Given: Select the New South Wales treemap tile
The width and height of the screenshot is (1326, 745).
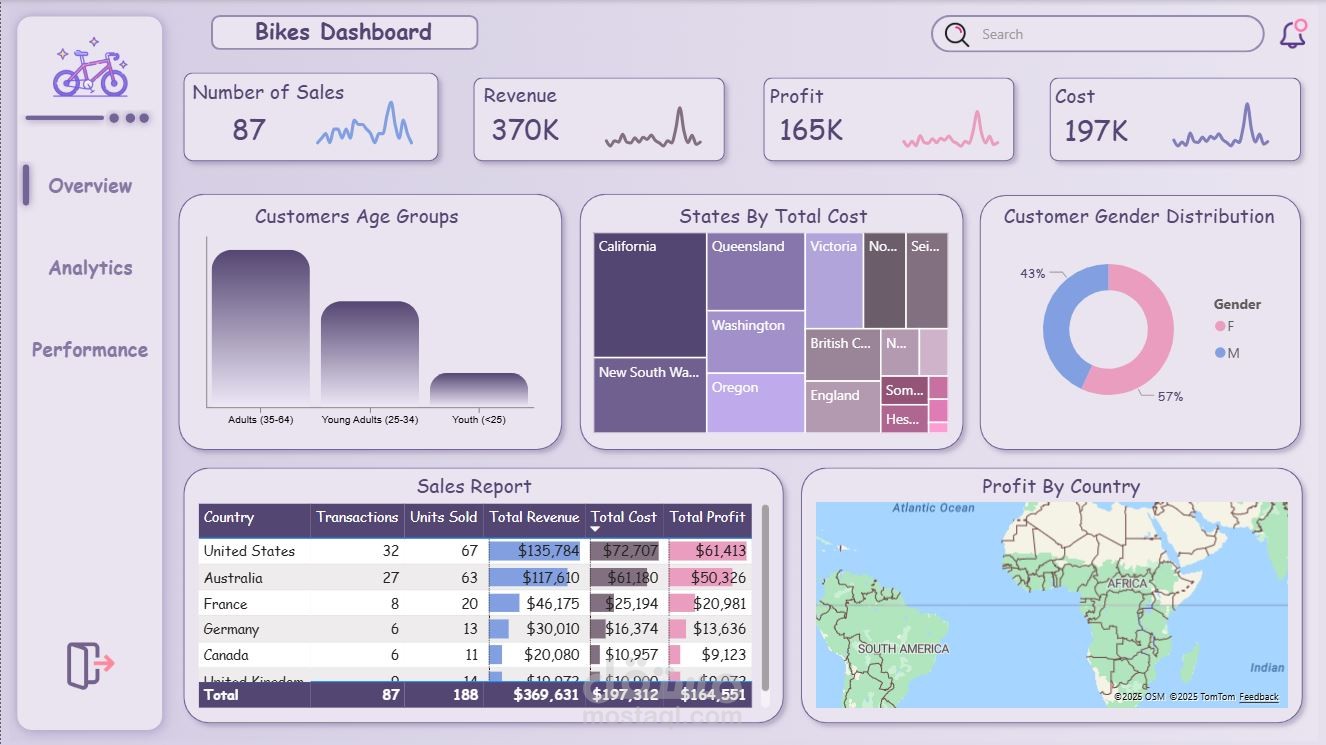Looking at the screenshot, I should (x=650, y=396).
